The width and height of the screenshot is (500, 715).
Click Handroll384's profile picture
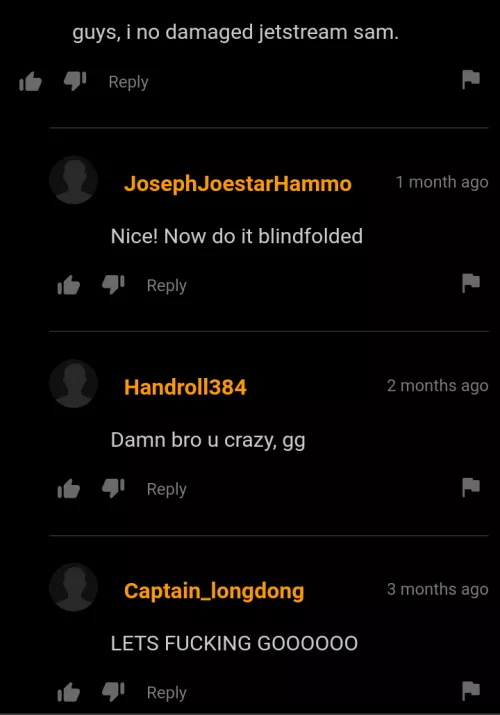(73, 383)
